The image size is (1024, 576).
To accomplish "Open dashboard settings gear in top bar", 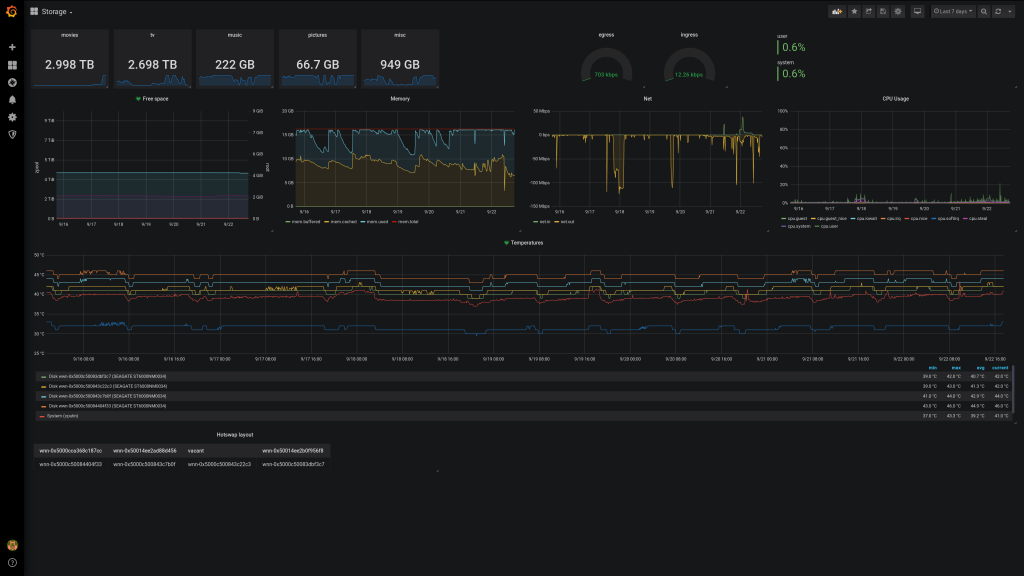I will tap(898, 11).
